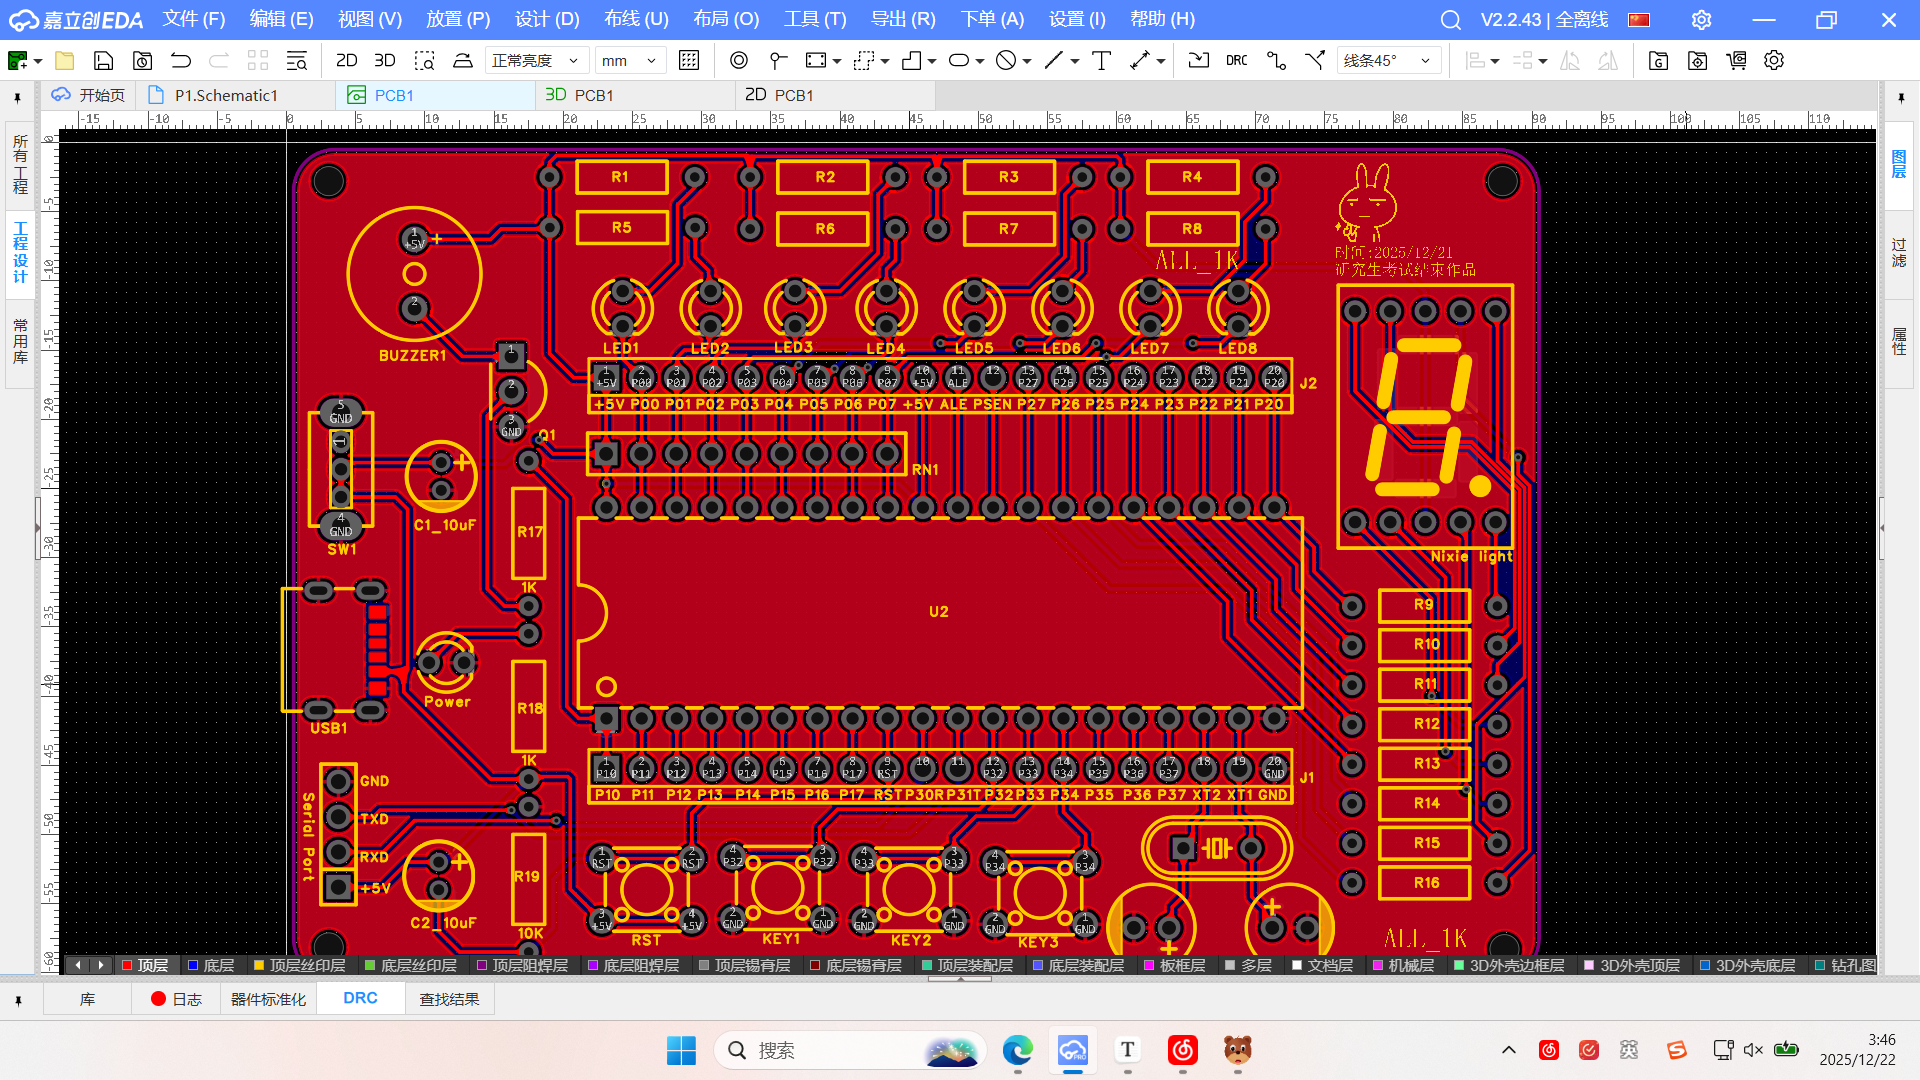Expand the 线条45° routing angle dropdown

pos(1390,60)
